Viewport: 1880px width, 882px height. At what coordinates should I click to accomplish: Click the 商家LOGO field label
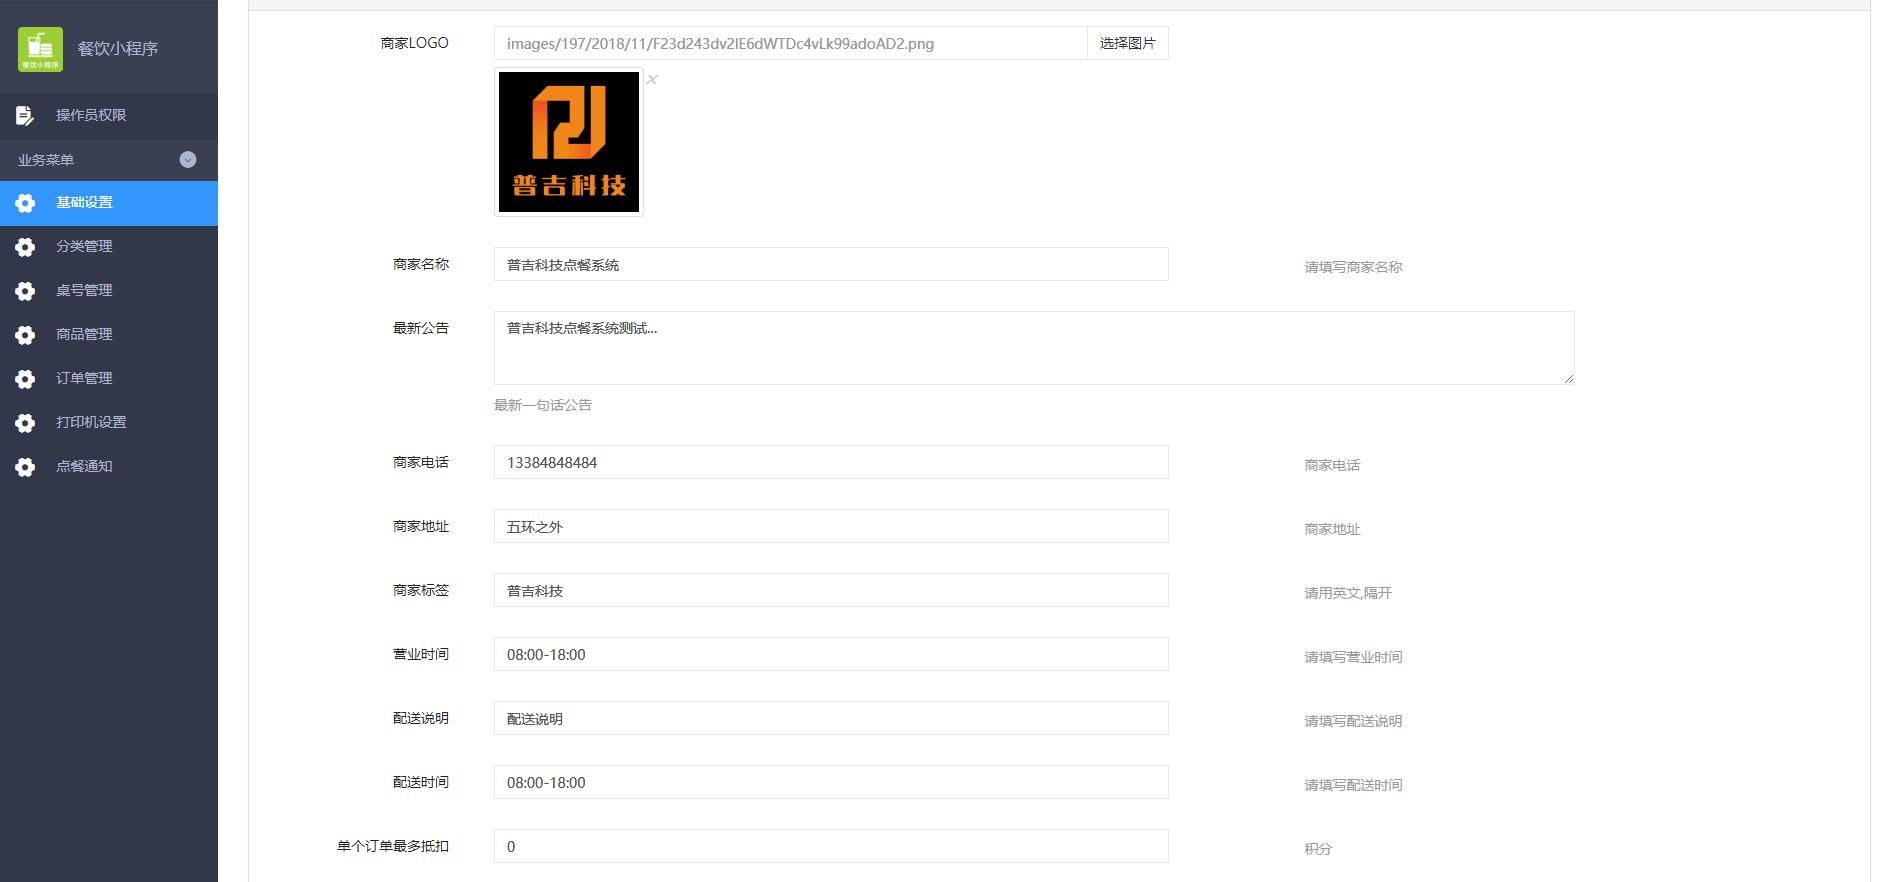[x=415, y=43]
